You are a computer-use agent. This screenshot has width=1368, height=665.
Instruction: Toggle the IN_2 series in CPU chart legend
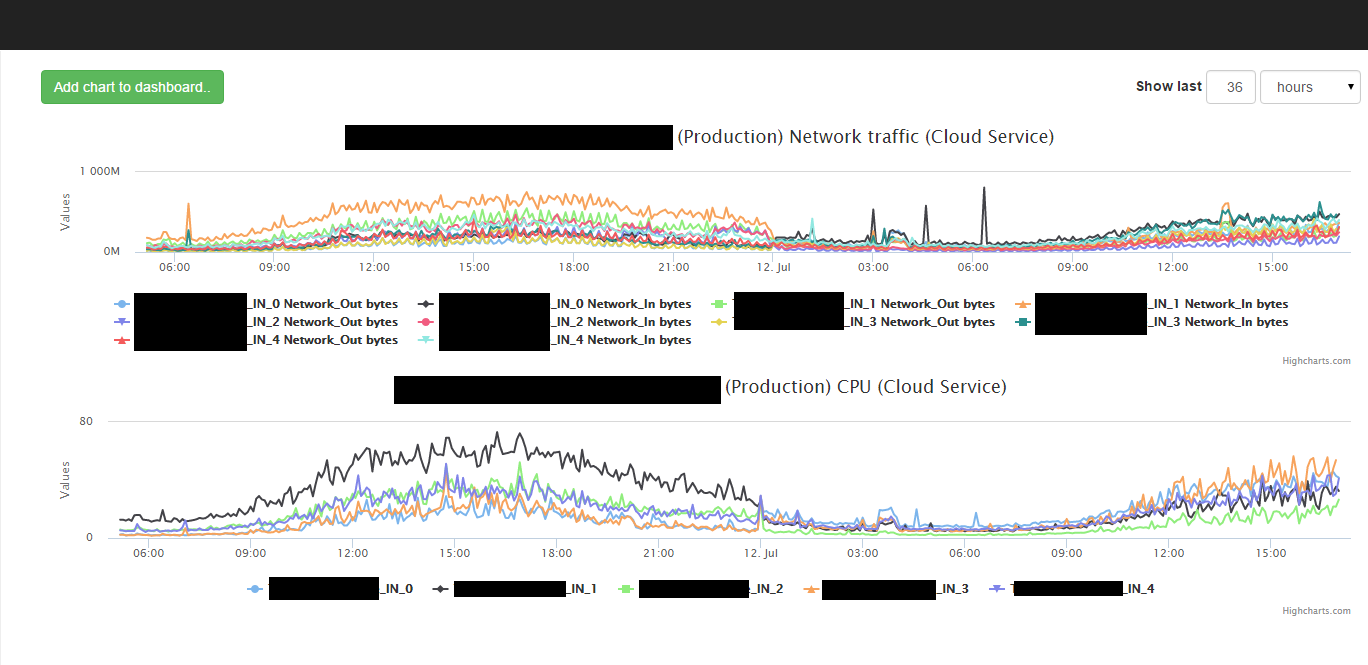(766, 589)
